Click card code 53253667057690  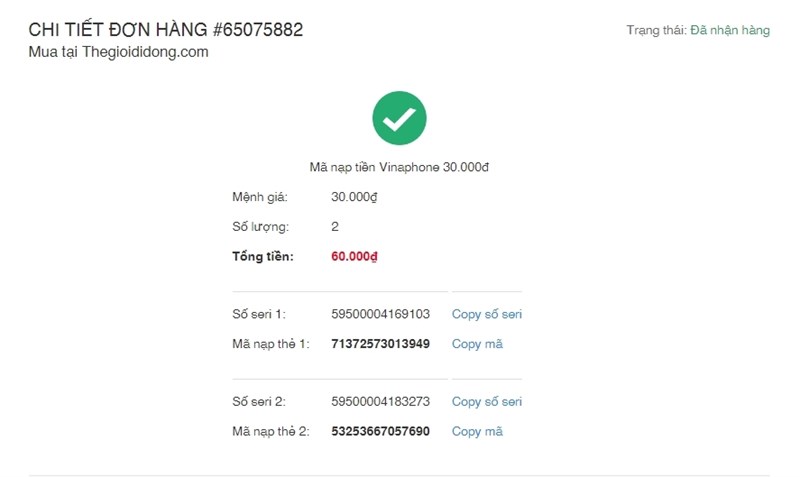(380, 431)
